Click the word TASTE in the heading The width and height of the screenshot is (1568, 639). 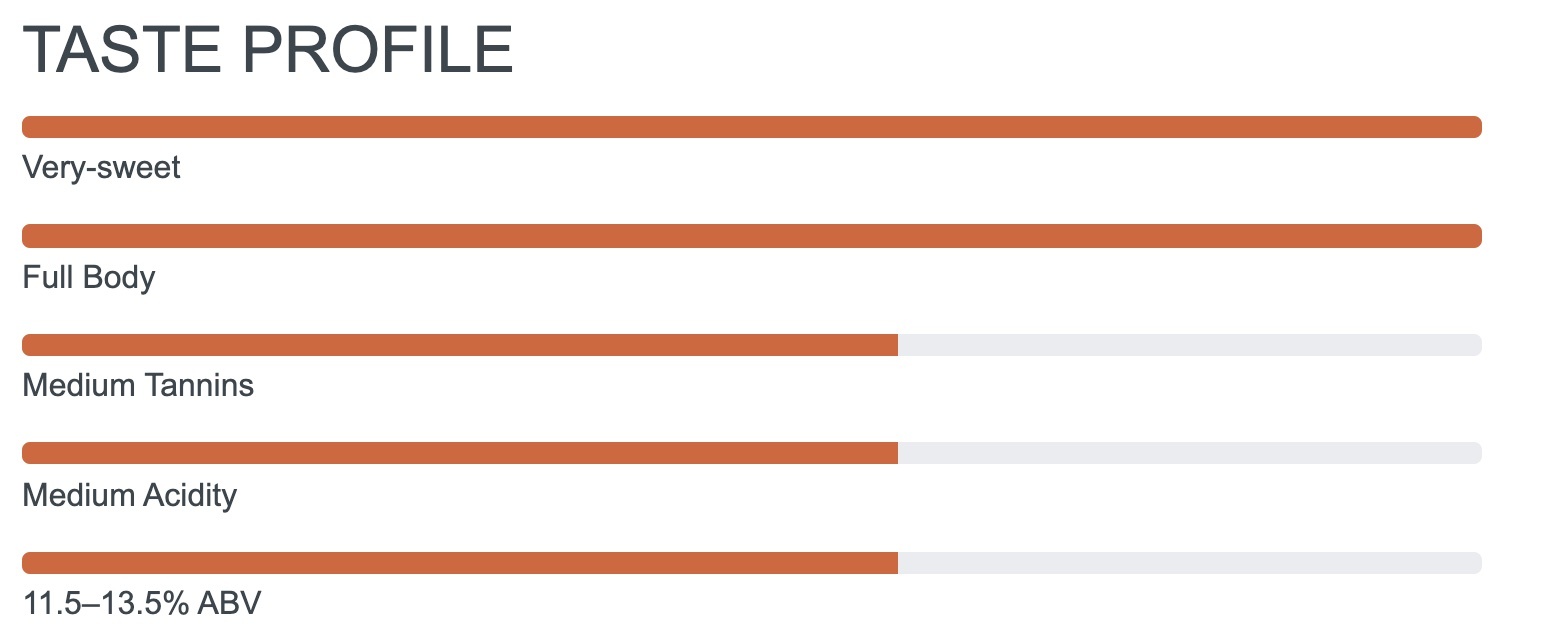click(120, 49)
